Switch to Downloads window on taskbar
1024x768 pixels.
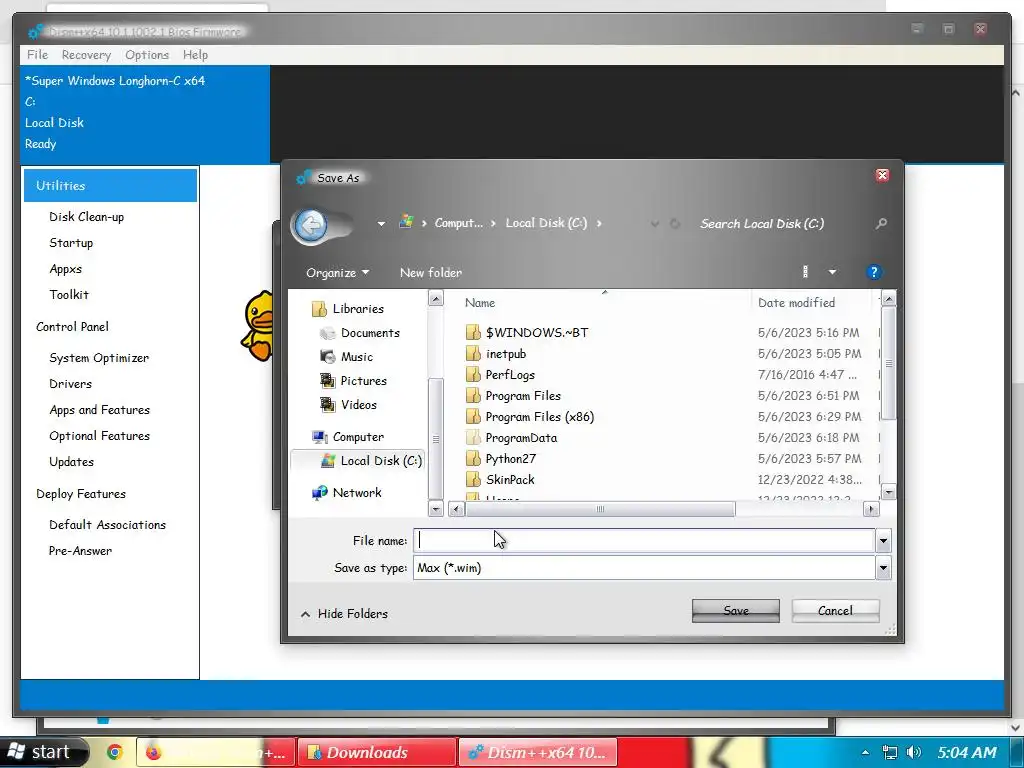377,752
